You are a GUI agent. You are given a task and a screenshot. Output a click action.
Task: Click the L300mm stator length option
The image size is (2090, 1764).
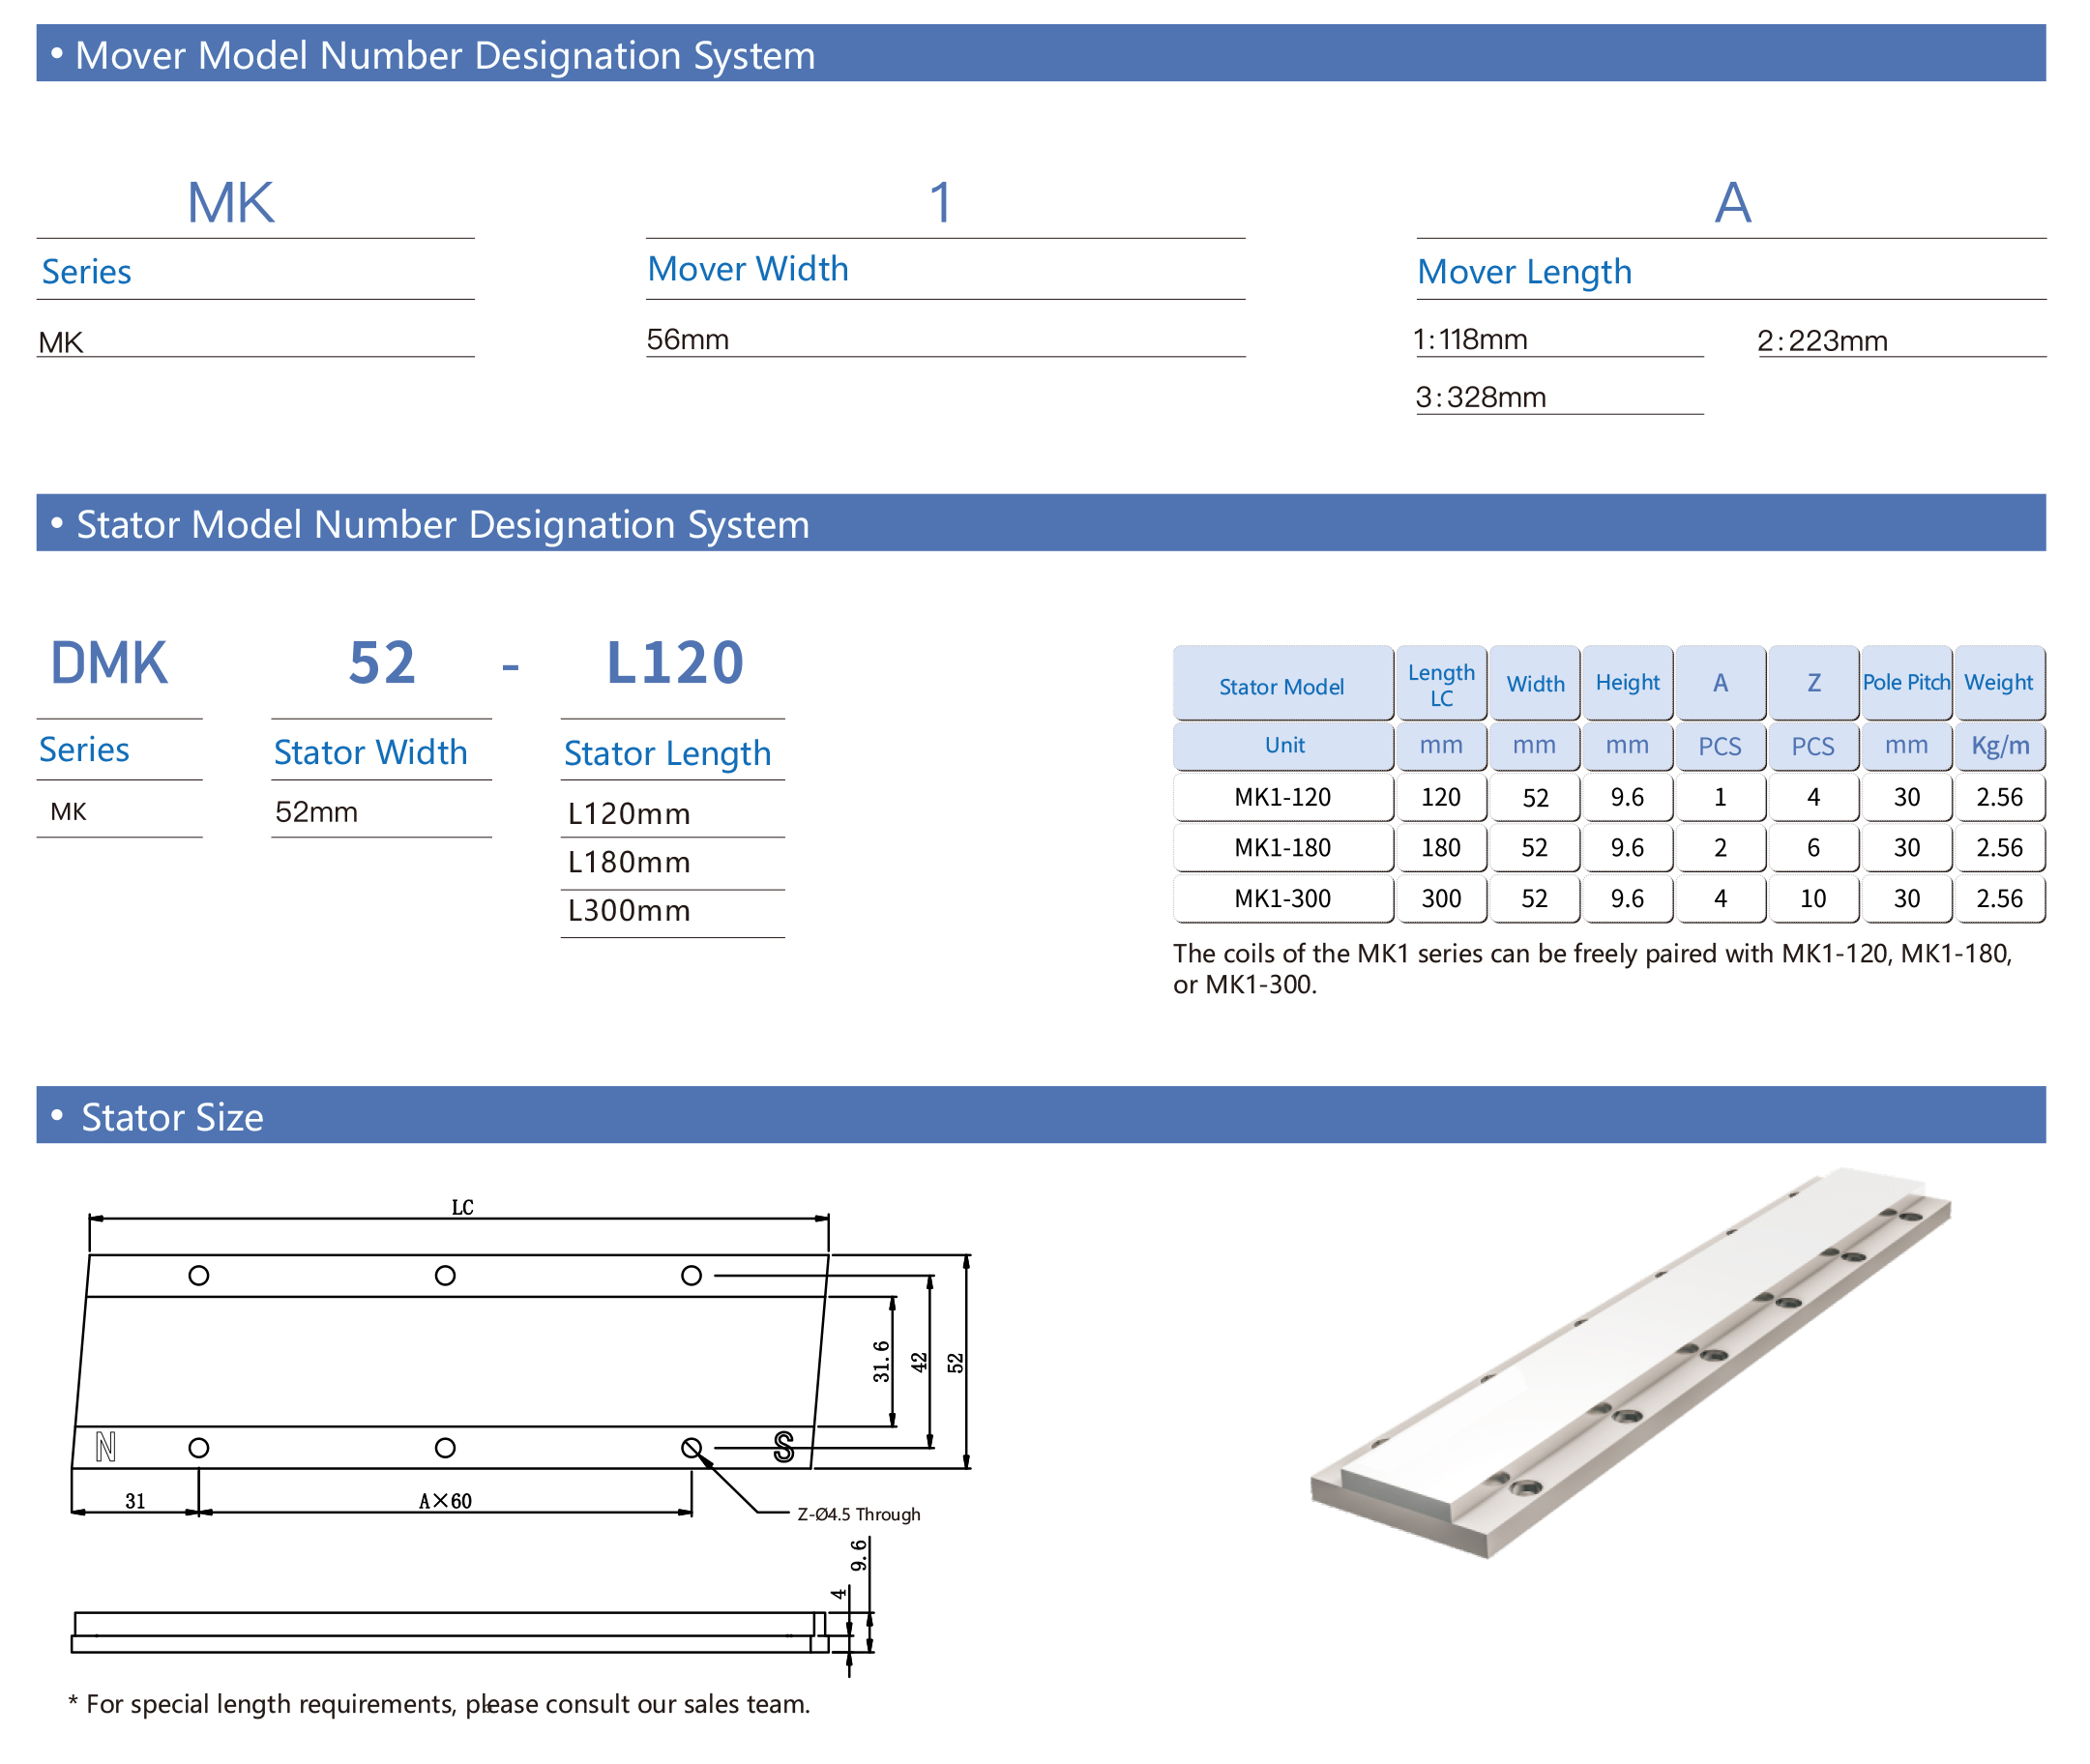pos(629,911)
